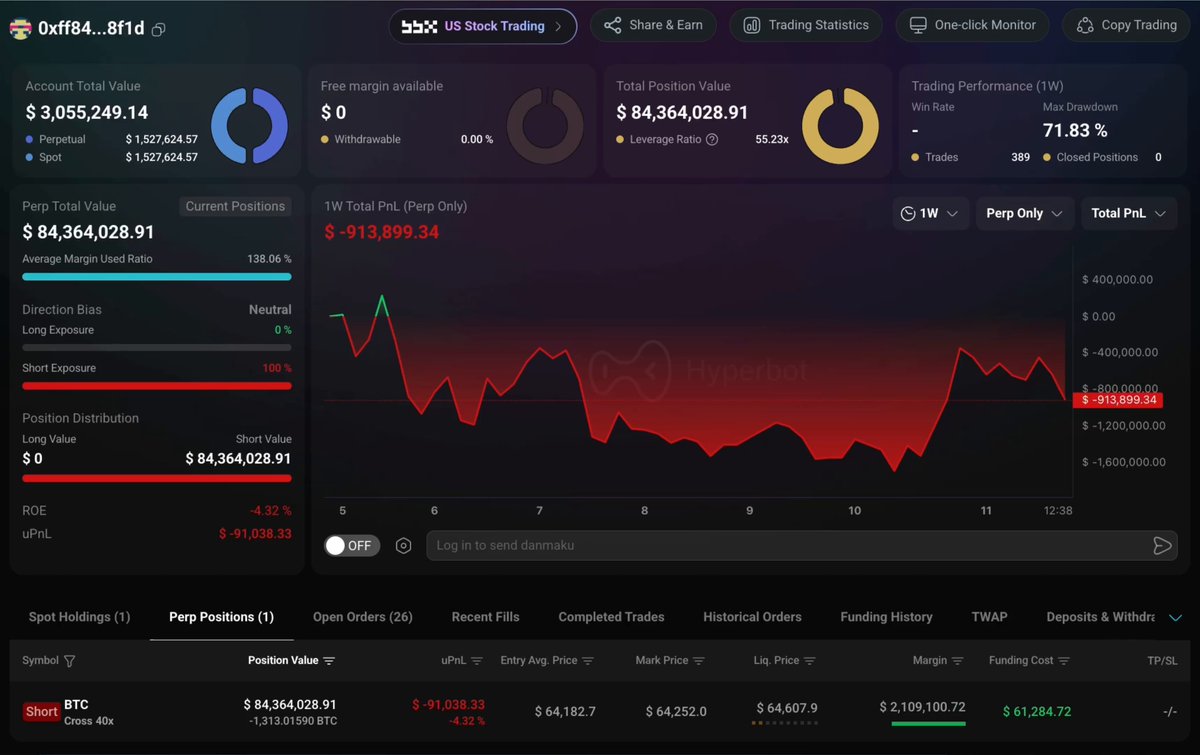Click the filter icon next to Symbol
Image resolution: width=1200 pixels, height=755 pixels.
[69, 661]
